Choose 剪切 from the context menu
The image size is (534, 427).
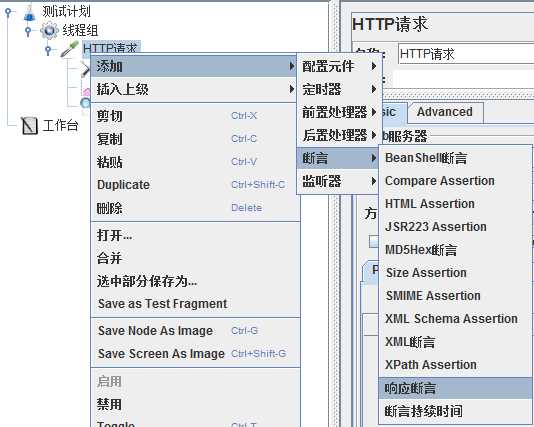click(x=195, y=116)
